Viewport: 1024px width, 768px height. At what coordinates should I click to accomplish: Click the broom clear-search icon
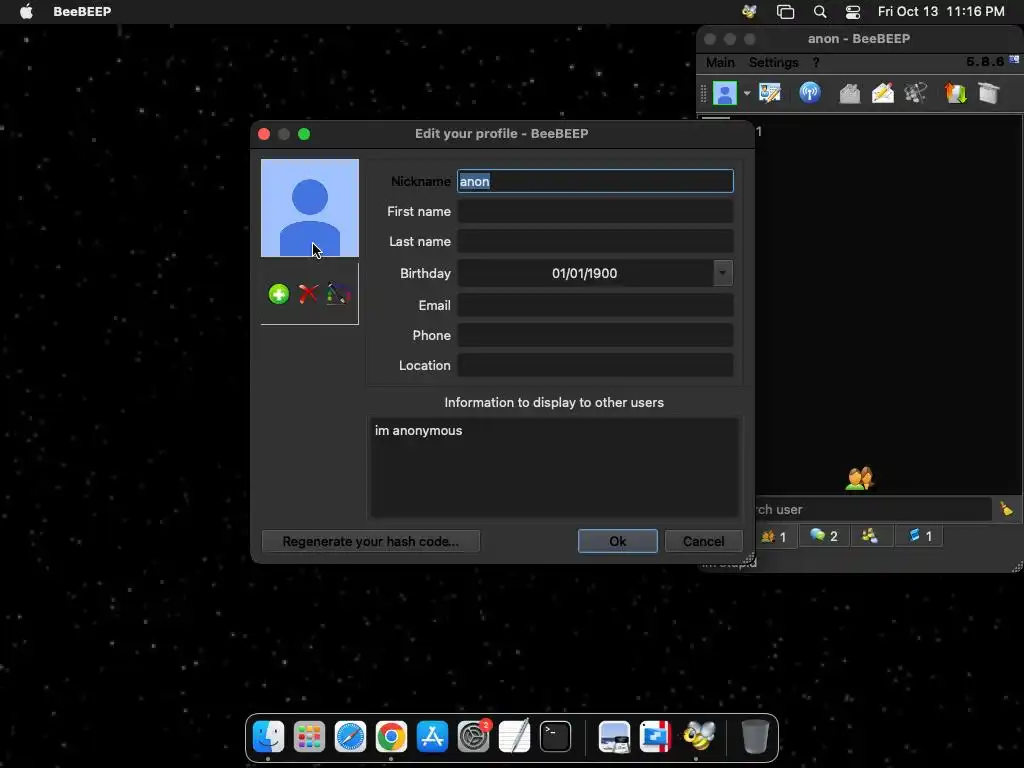[1006, 509]
